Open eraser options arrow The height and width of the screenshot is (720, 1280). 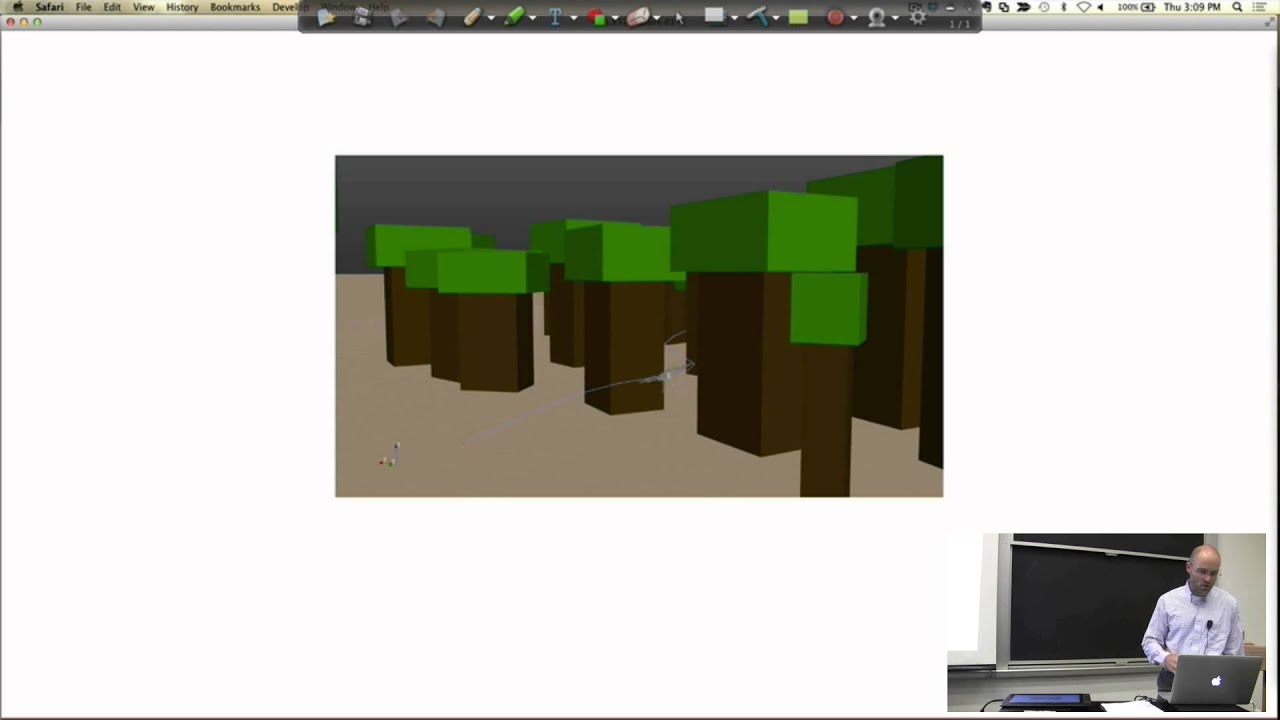[656, 18]
